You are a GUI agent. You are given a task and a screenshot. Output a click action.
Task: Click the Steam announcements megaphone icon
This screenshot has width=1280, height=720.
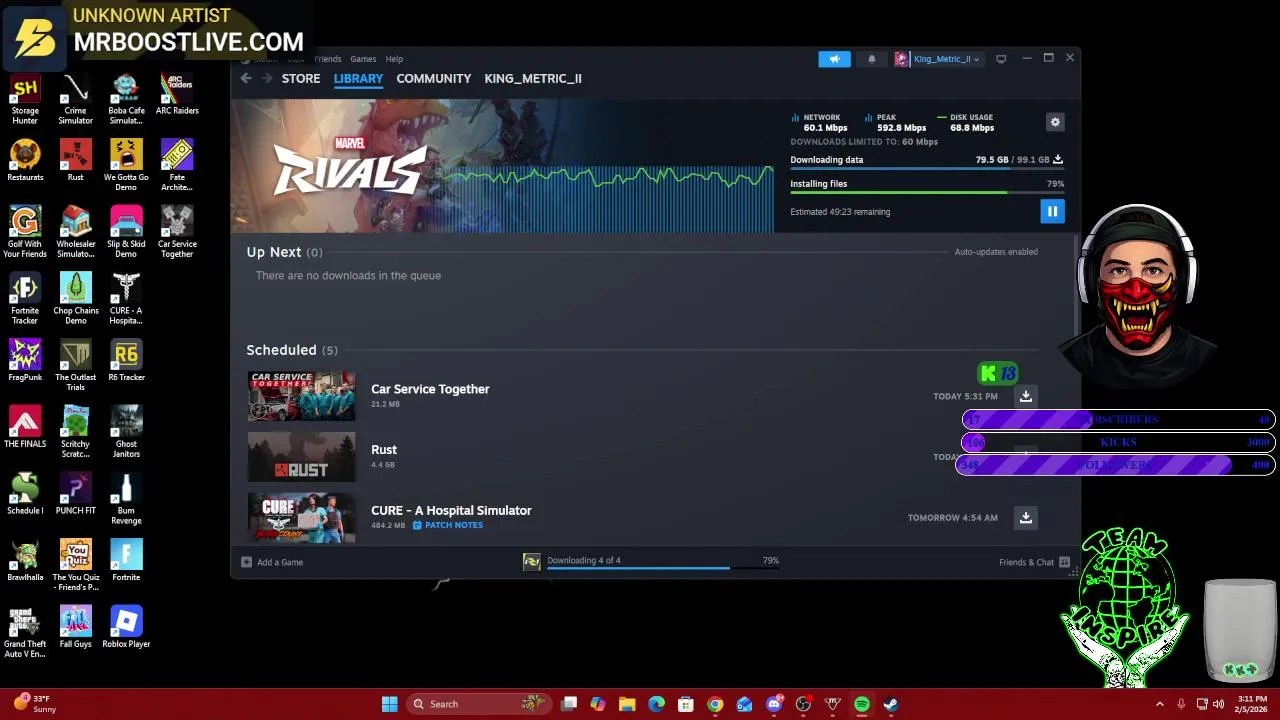[x=834, y=59]
